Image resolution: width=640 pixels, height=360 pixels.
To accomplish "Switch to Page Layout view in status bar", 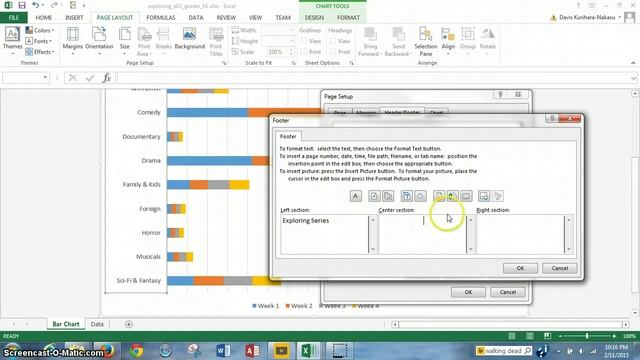I will 529,336.
